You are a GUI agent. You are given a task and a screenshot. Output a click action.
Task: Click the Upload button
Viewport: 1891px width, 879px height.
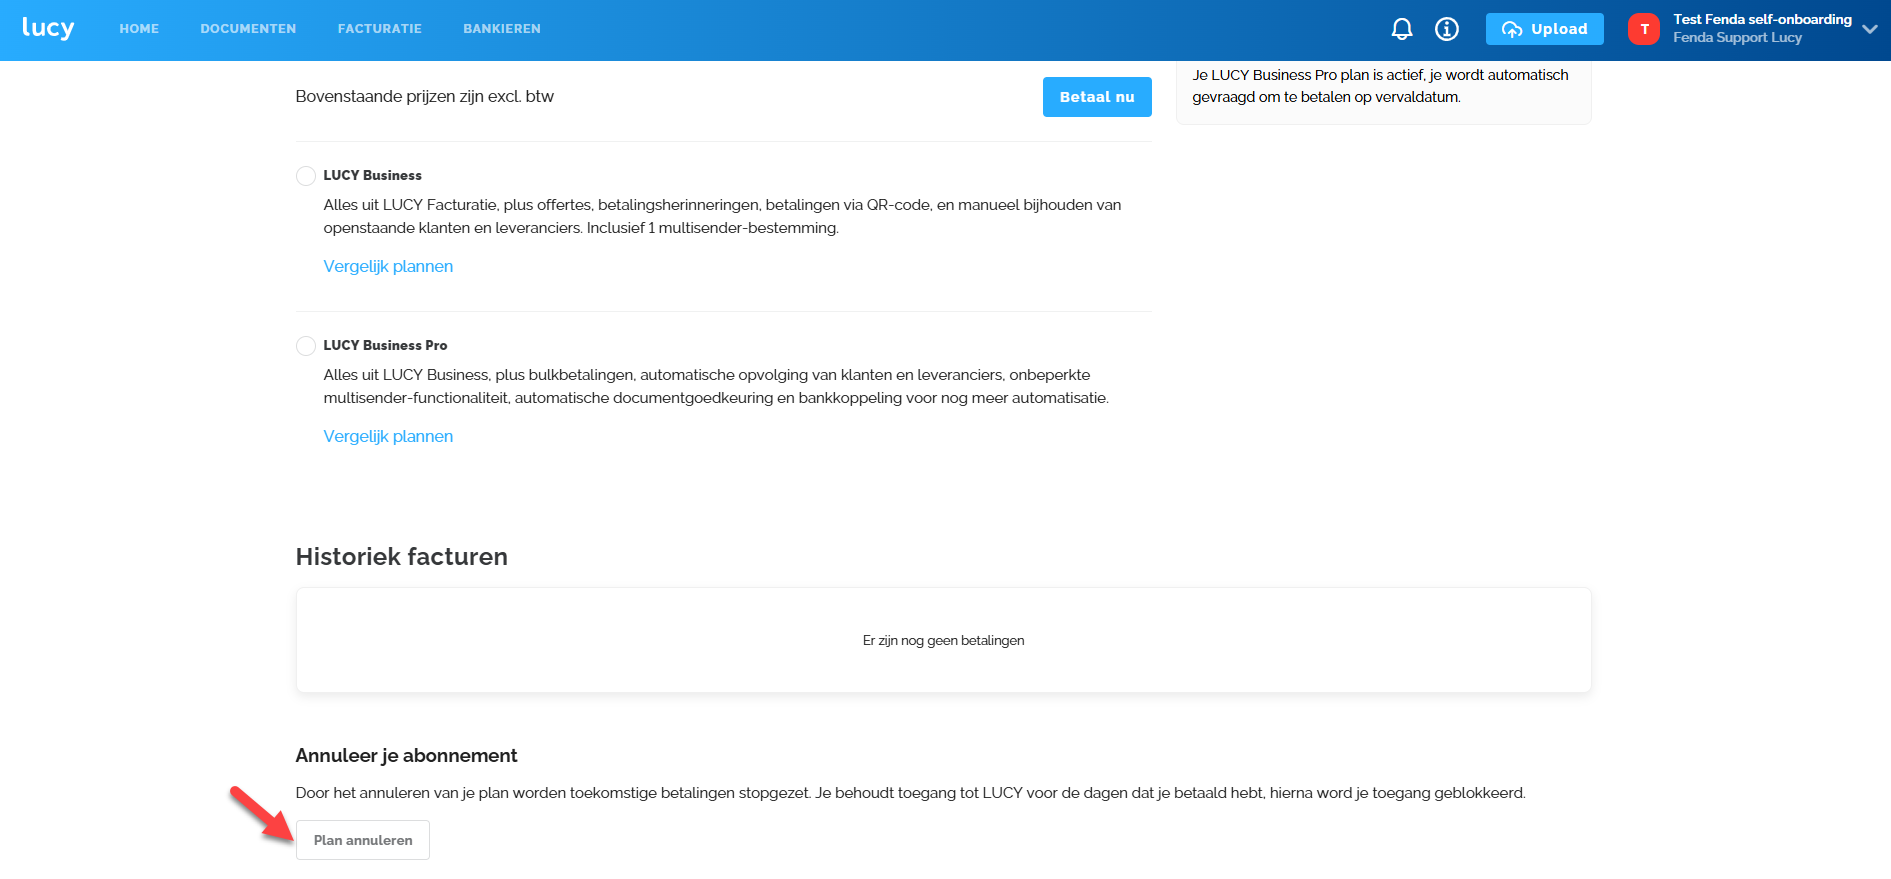pyautogui.click(x=1544, y=29)
